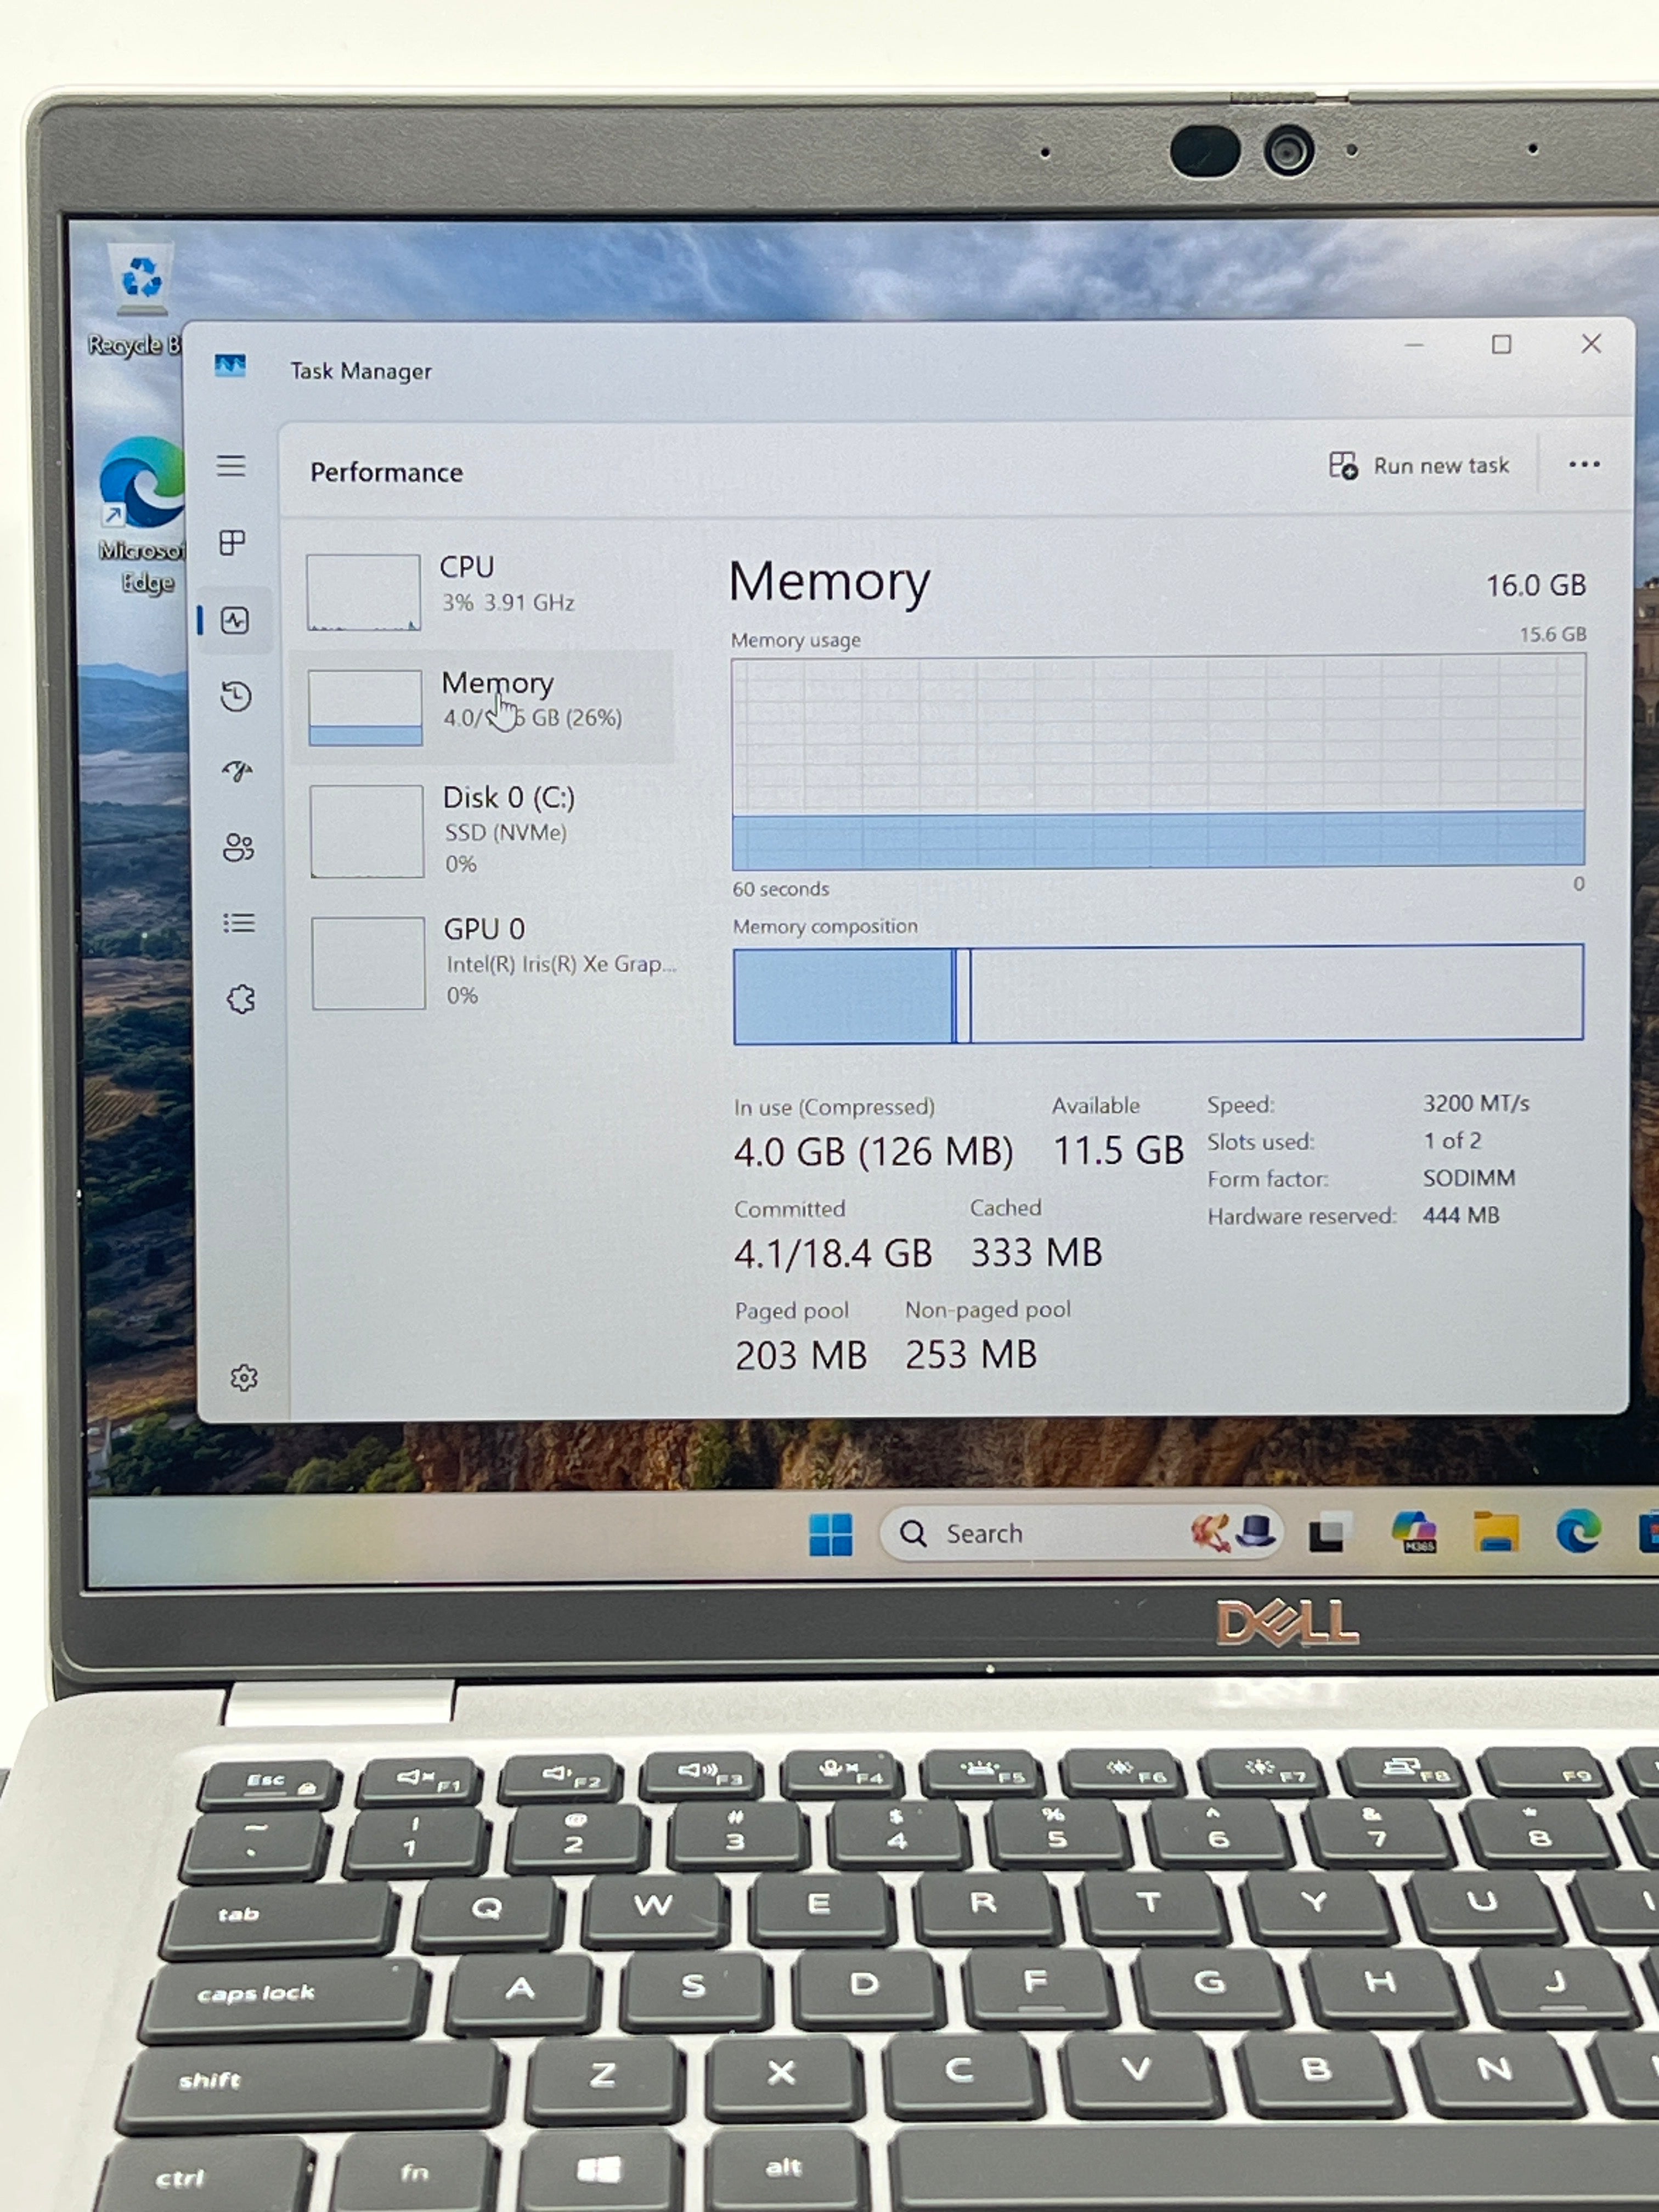Select the GPU 0 performance item
This screenshot has height=2212, width=1659.
[486, 962]
